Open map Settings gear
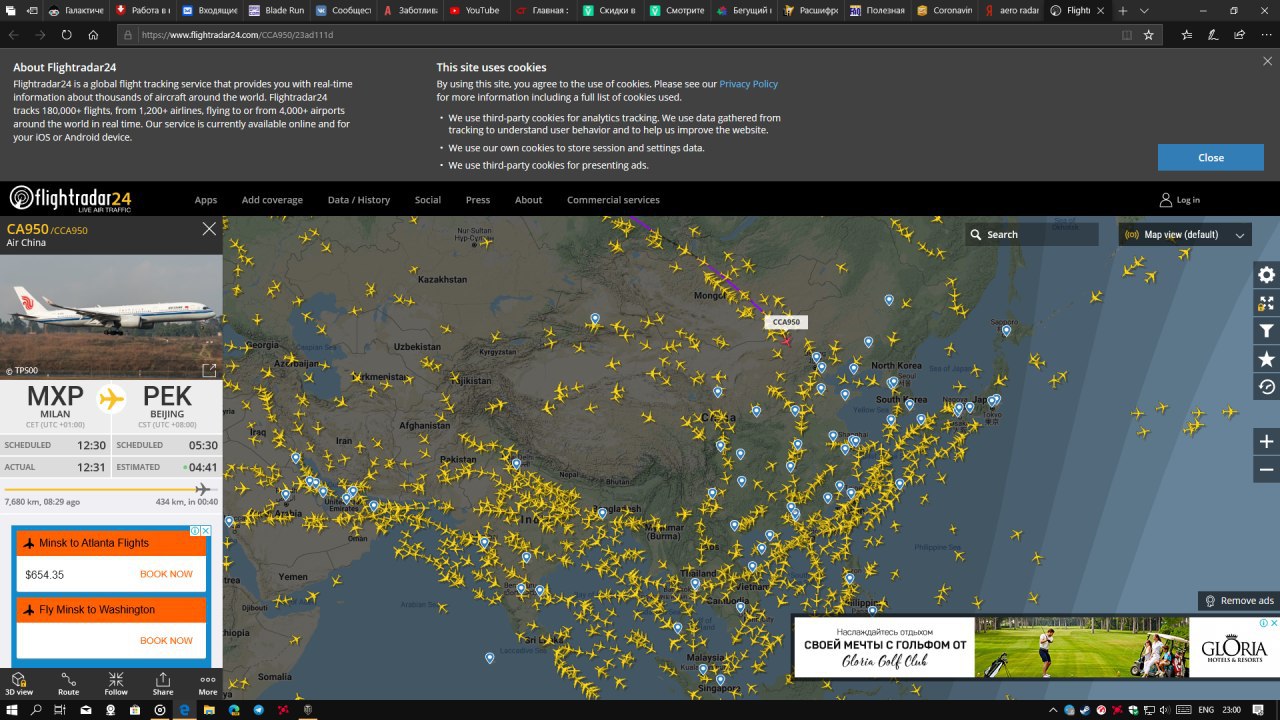 tap(1266, 275)
